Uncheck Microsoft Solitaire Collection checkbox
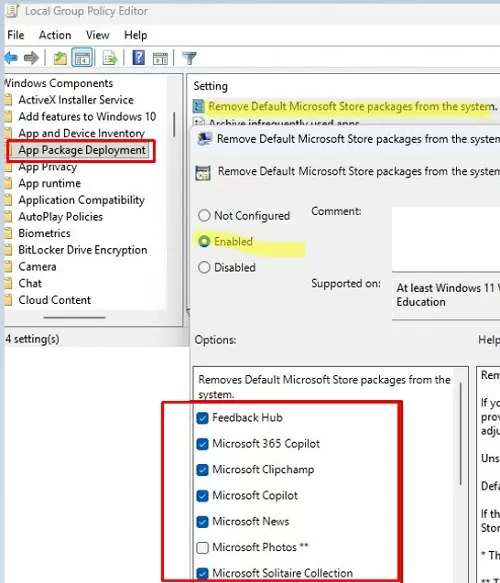500x583 pixels. (x=202, y=573)
